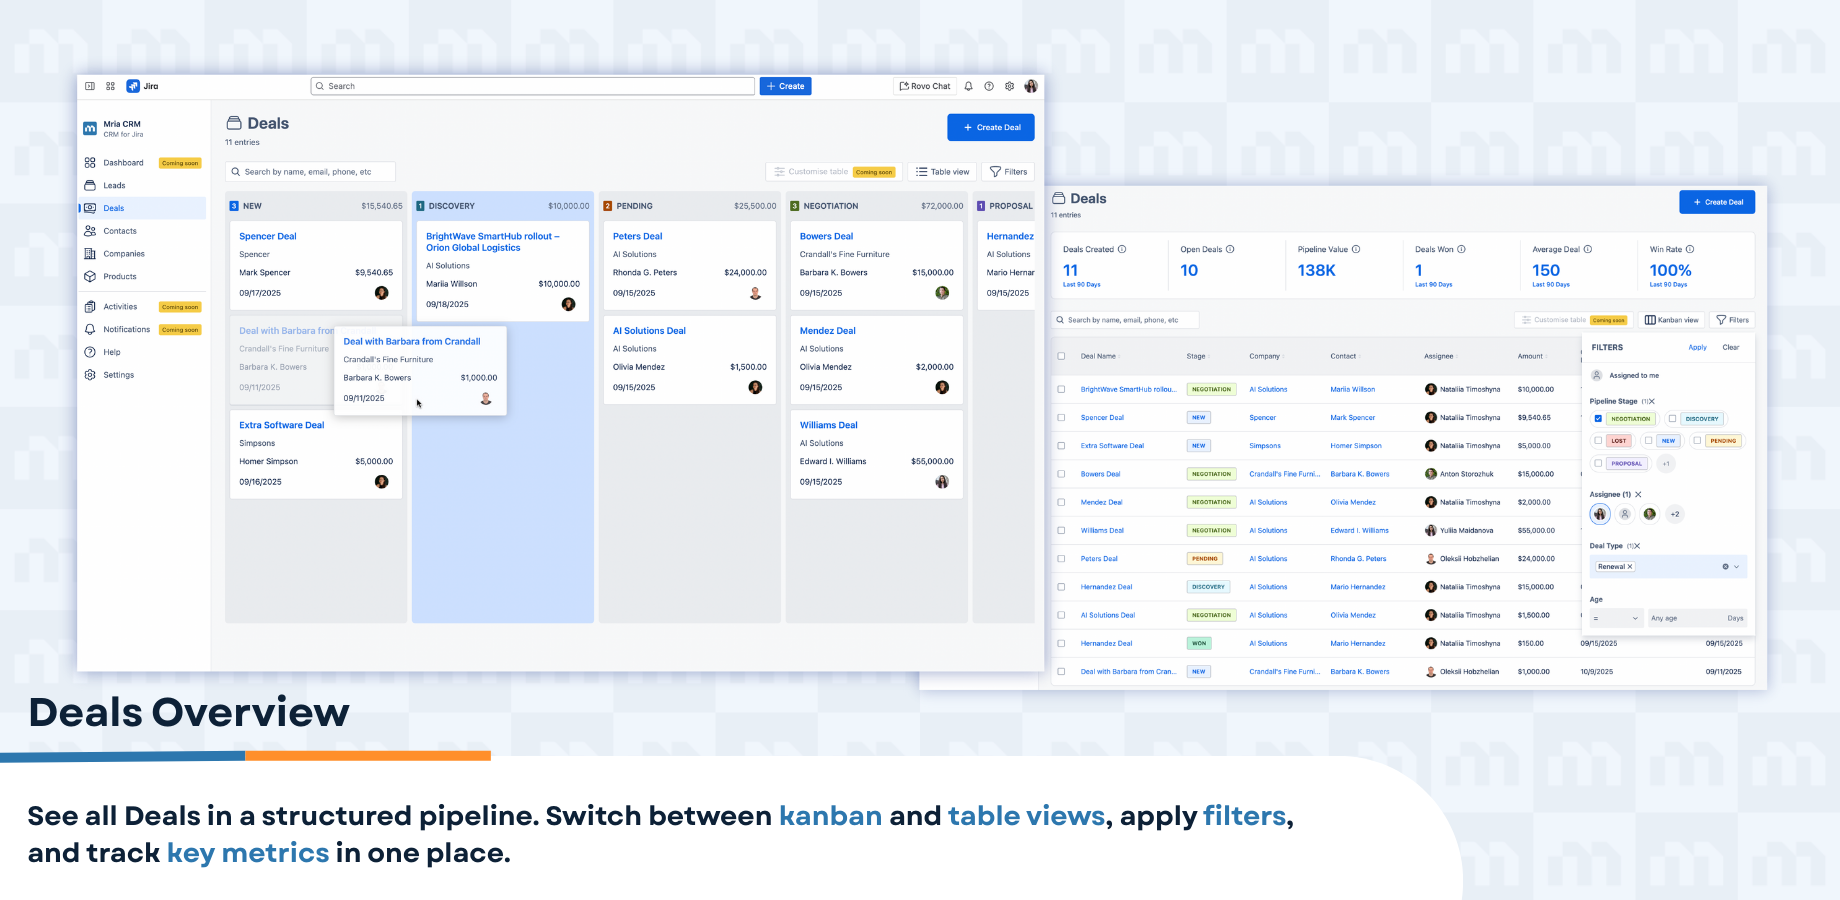Click Spencer Deal card assignee avatar
This screenshot has height=900, width=1840.
[381, 293]
